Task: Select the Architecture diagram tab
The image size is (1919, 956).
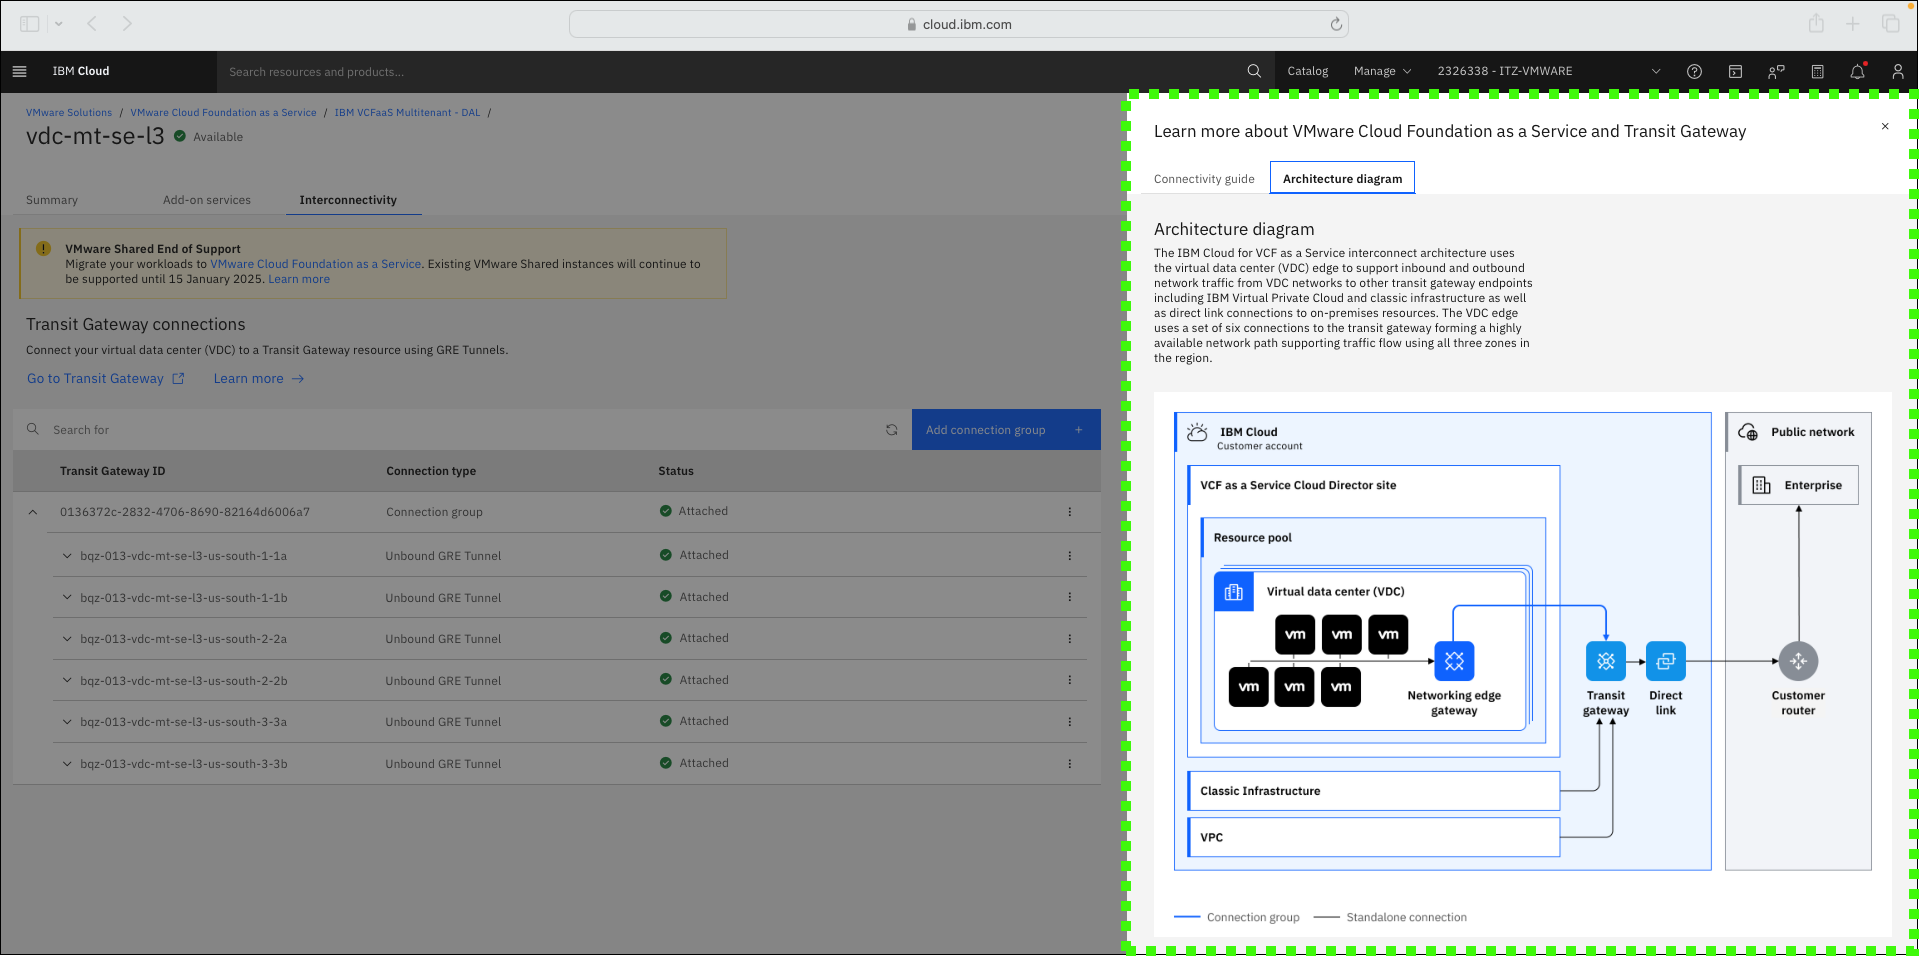Action: tap(1342, 179)
